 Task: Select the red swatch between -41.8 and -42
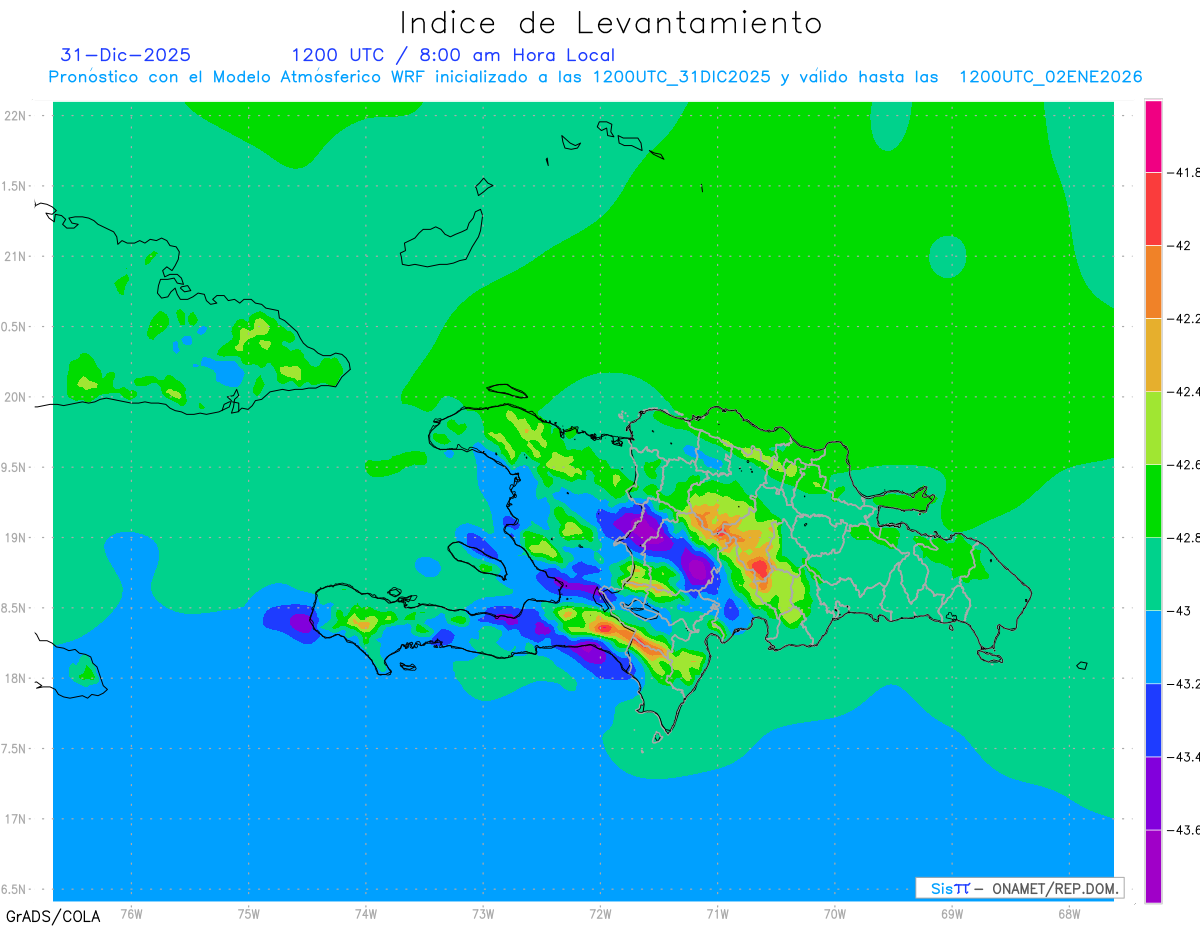pos(1153,208)
